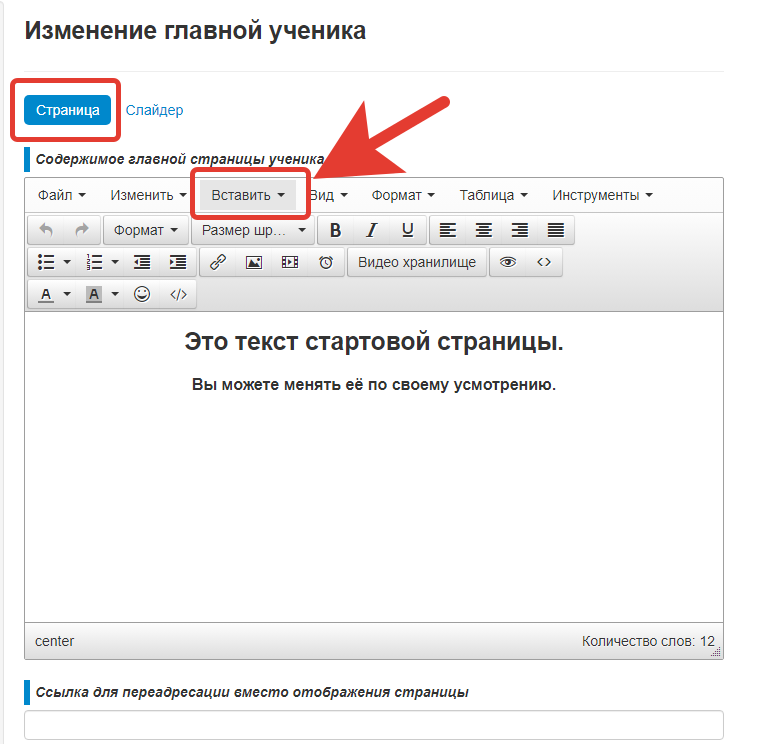Toggle bold text formatting
778x744 pixels.
click(335, 230)
